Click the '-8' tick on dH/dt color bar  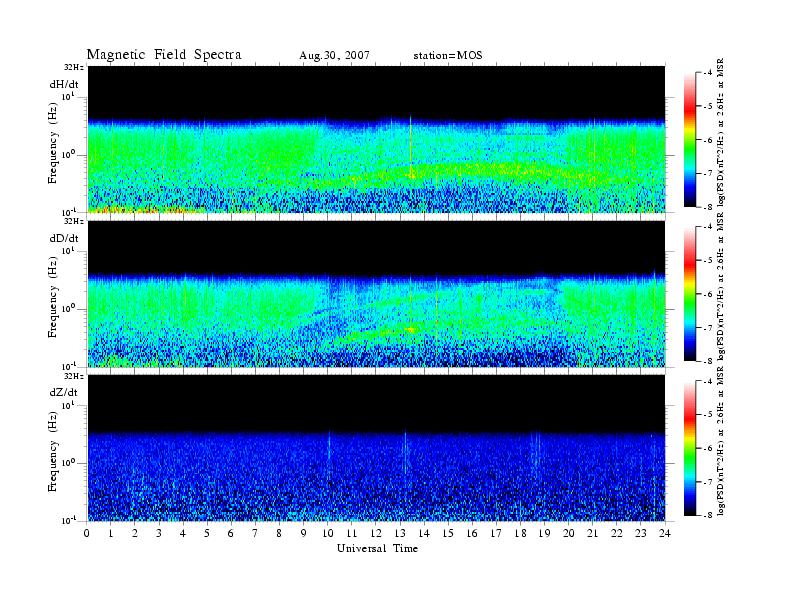pyautogui.click(x=708, y=207)
